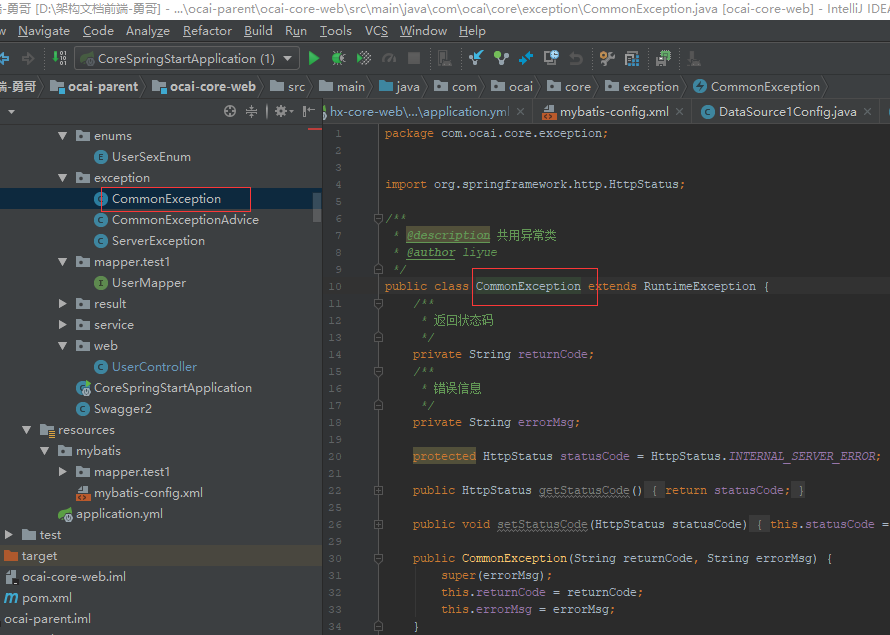
Task: Run with Coverage icon in toolbar
Action: pos(364,58)
